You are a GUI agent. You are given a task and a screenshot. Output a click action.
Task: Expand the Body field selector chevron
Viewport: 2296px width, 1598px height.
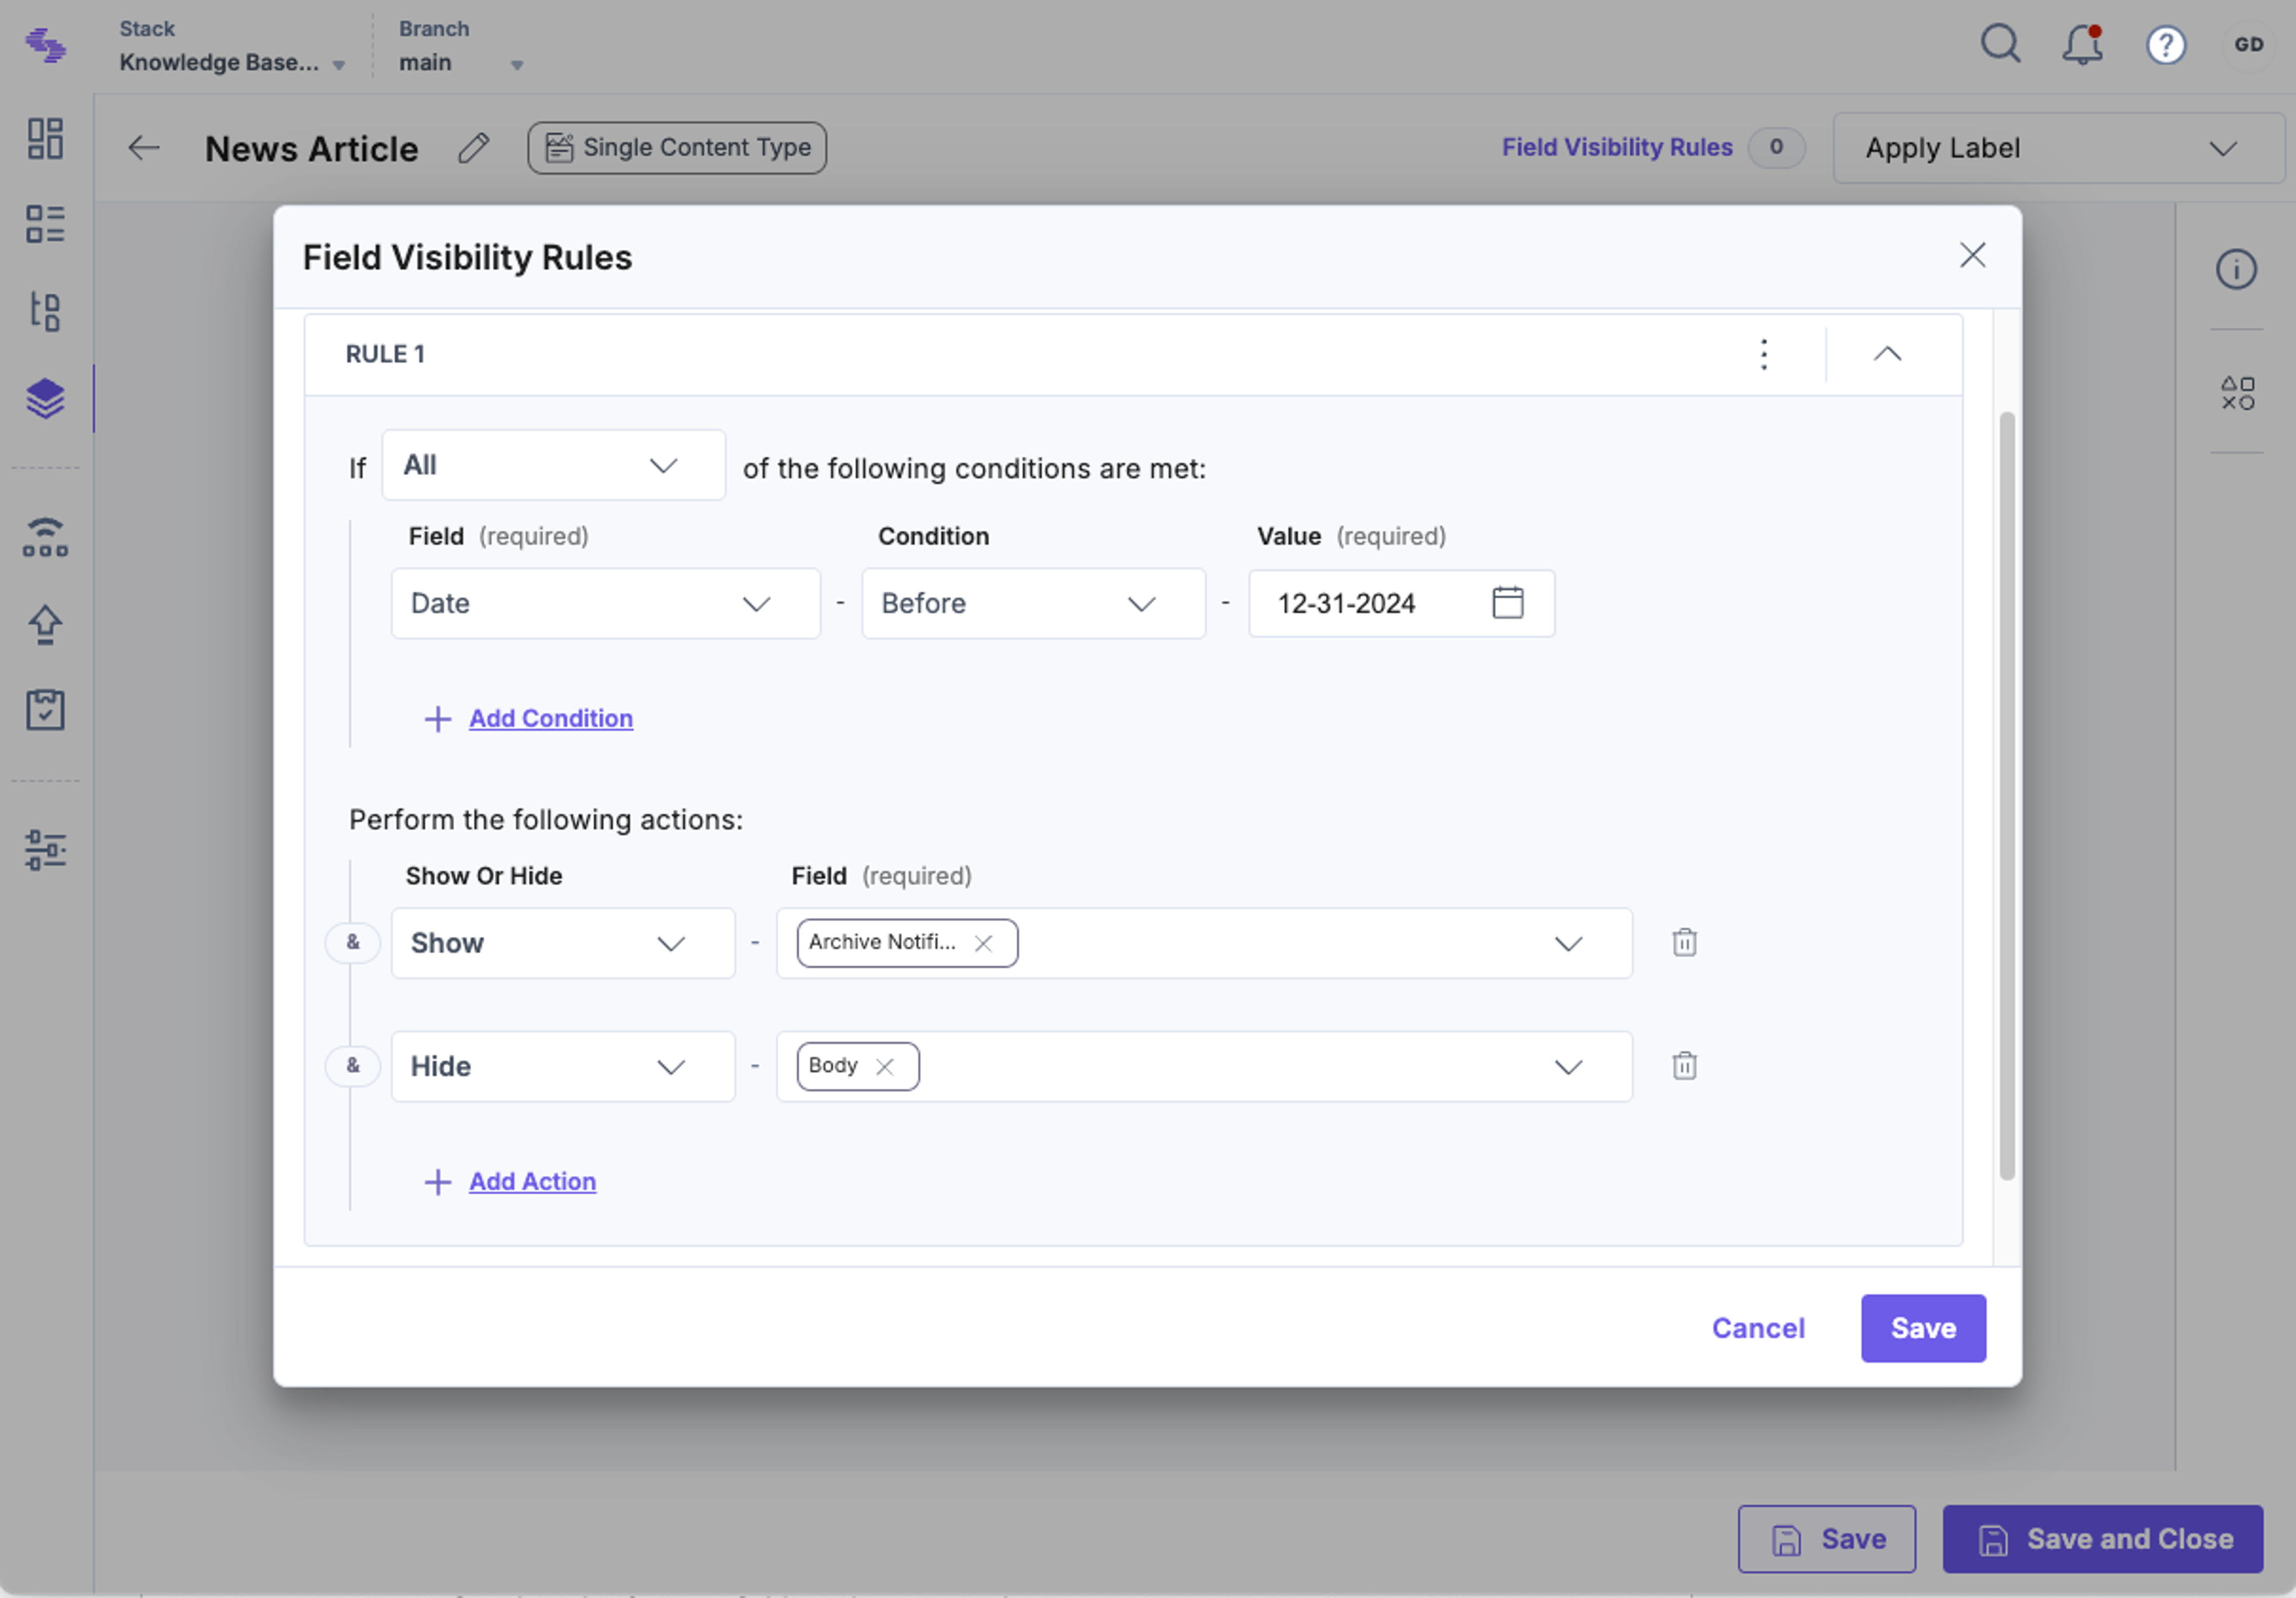click(1568, 1066)
